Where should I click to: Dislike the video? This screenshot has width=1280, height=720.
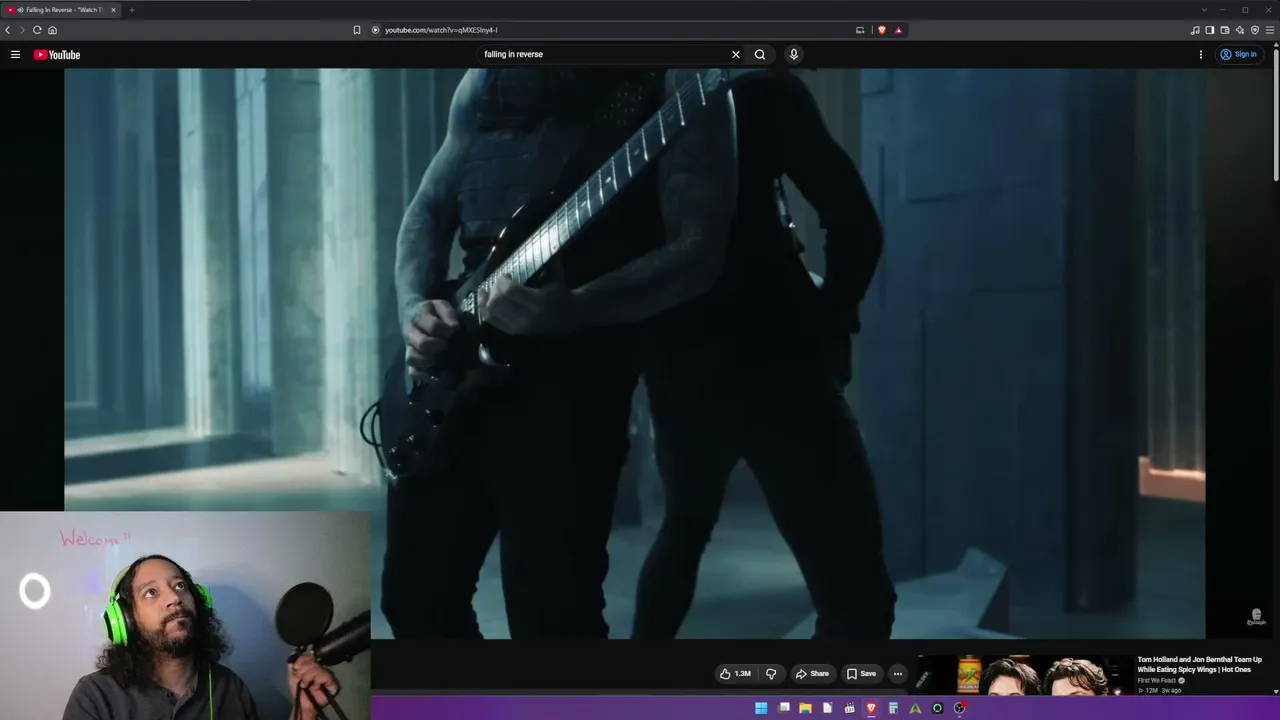pos(771,674)
